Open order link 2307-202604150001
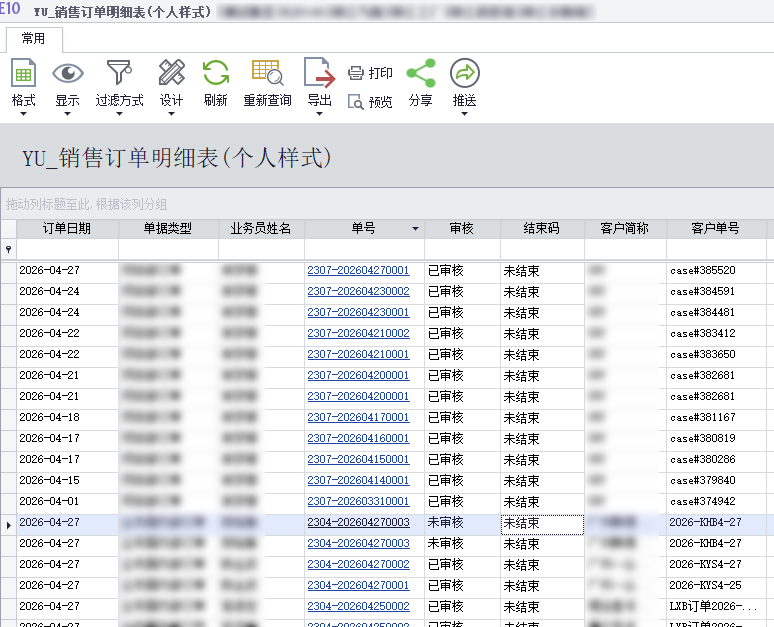Viewport: 774px width, 627px height. click(x=358, y=459)
